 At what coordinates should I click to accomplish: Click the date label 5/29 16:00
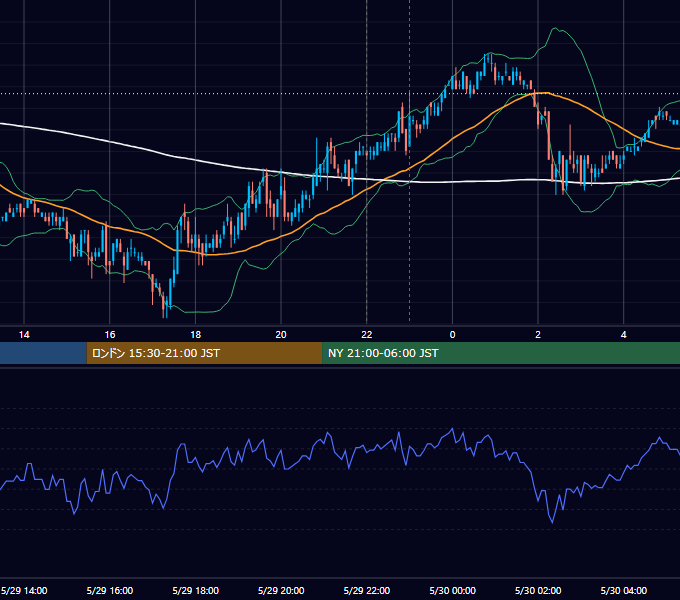click(x=110, y=590)
